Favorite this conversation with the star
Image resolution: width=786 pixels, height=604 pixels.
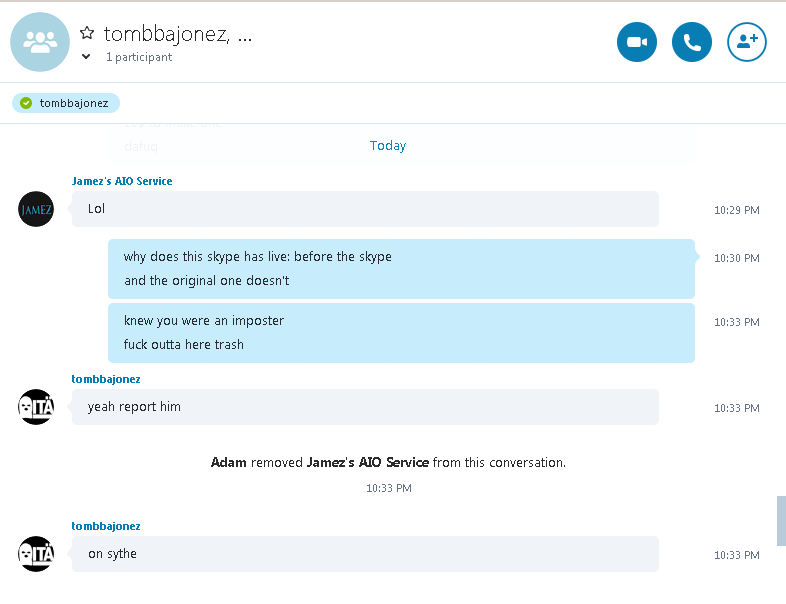click(x=87, y=34)
